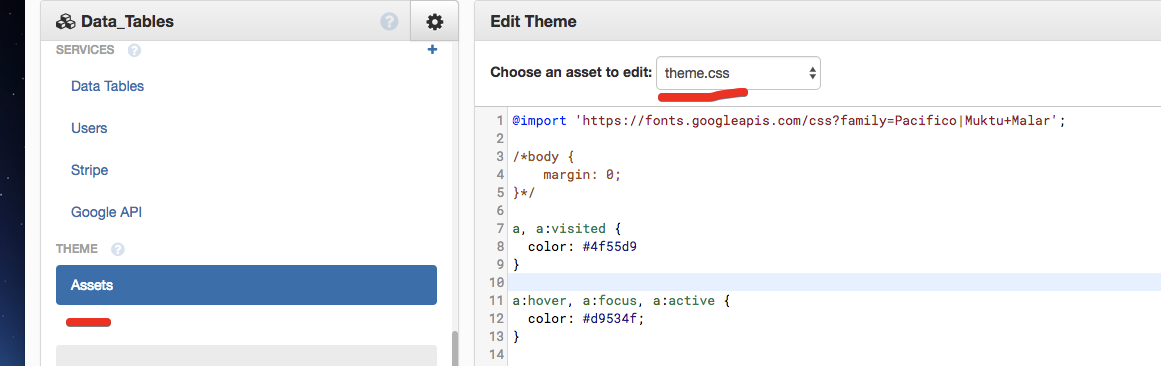Click the color value #4f55d9 in code
1161x366 pixels.
click(609, 247)
